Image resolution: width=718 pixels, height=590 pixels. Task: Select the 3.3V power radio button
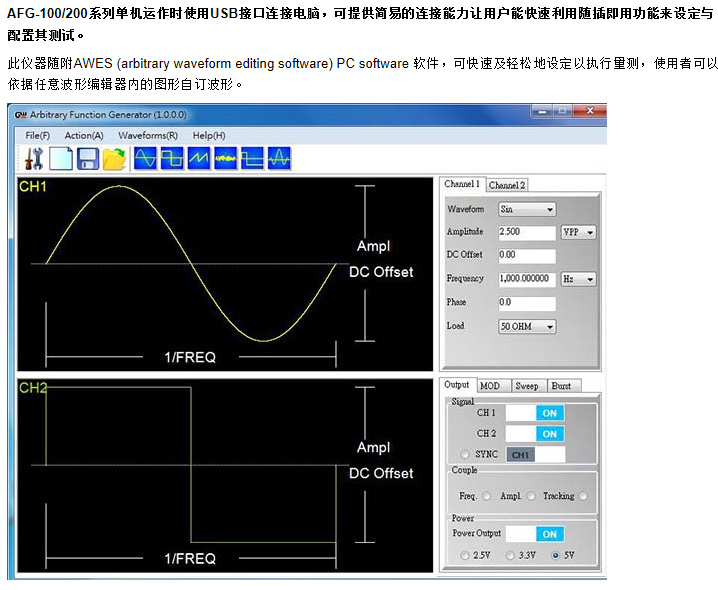(x=512, y=555)
